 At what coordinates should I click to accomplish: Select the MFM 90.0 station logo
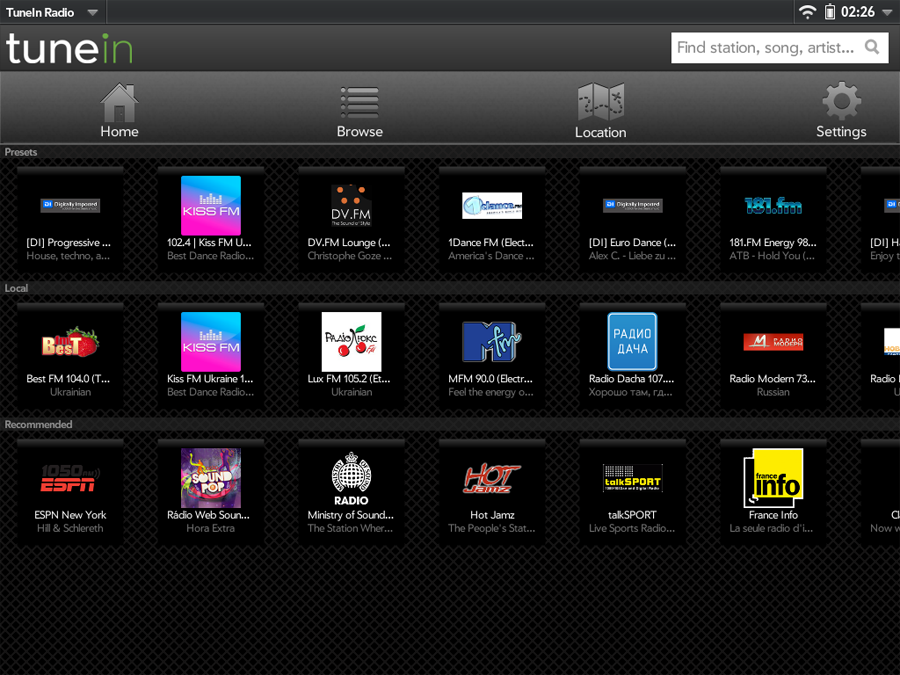[492, 342]
